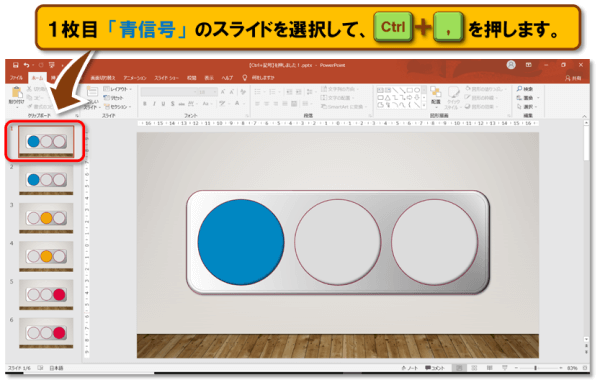600x385 pixels.
Task: Toggle Italic formatting
Action: (x=154, y=104)
